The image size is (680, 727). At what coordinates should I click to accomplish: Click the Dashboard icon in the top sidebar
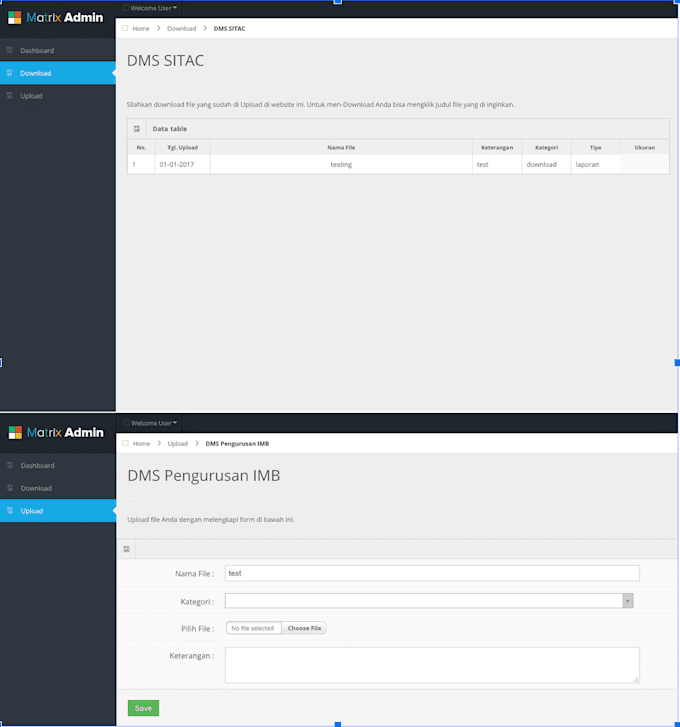[x=9, y=50]
